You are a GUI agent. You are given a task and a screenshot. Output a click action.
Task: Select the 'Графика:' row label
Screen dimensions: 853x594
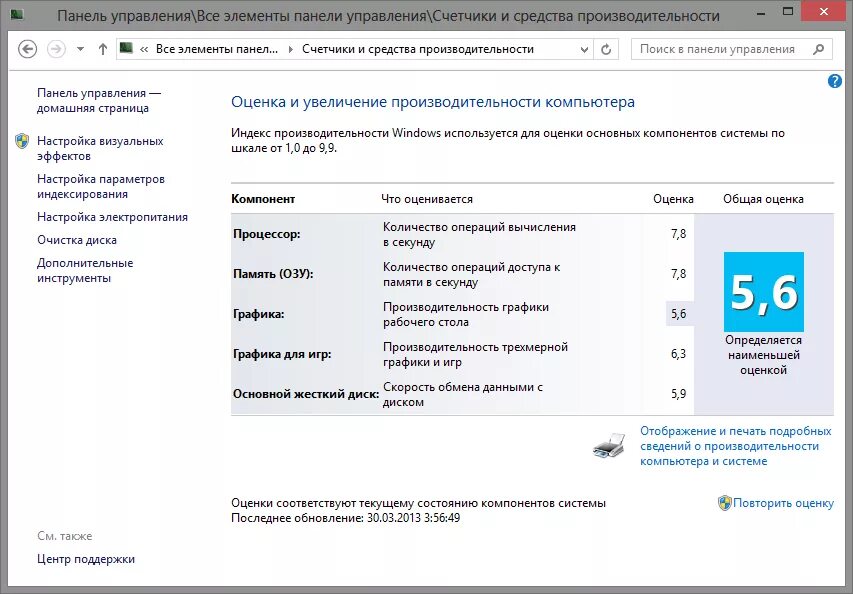click(x=258, y=314)
